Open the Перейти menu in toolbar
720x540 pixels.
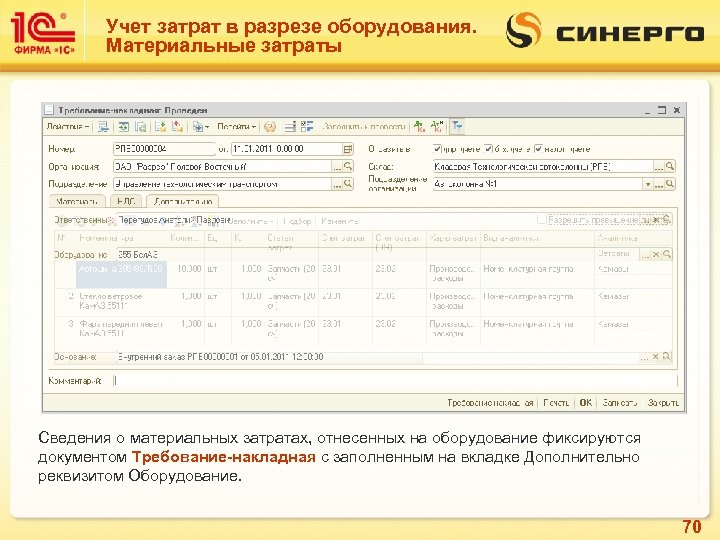[236, 127]
